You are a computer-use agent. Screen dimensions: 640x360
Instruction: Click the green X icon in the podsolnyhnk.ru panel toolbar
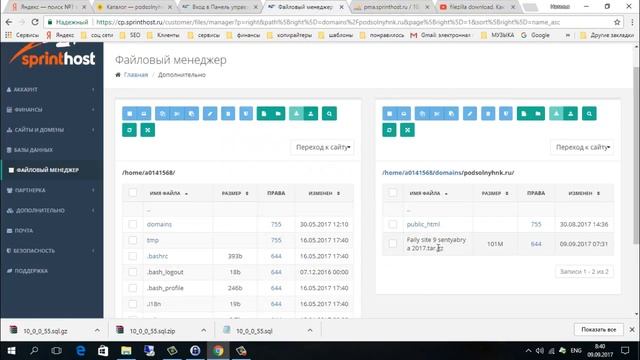407,130
